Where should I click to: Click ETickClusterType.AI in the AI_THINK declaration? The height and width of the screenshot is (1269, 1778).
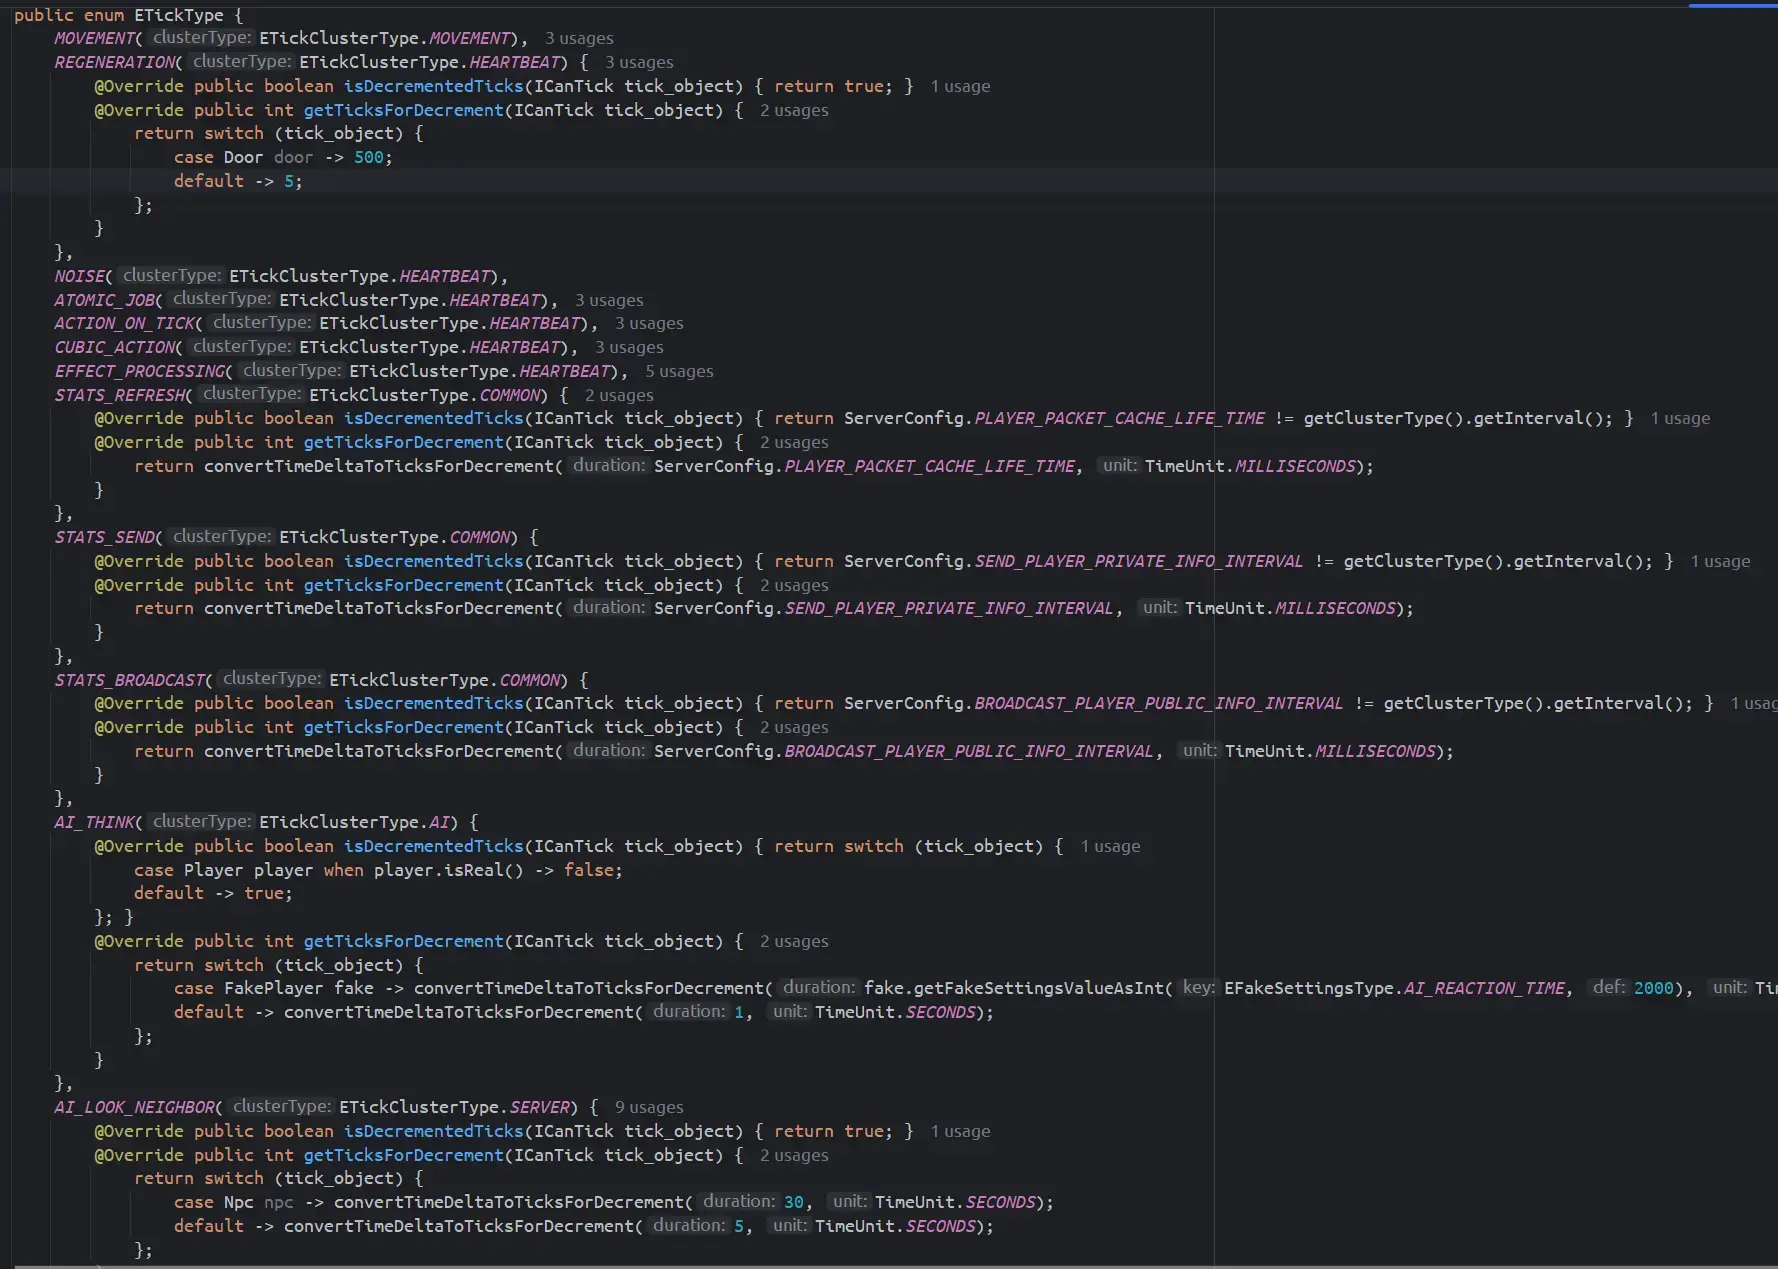pos(354,822)
